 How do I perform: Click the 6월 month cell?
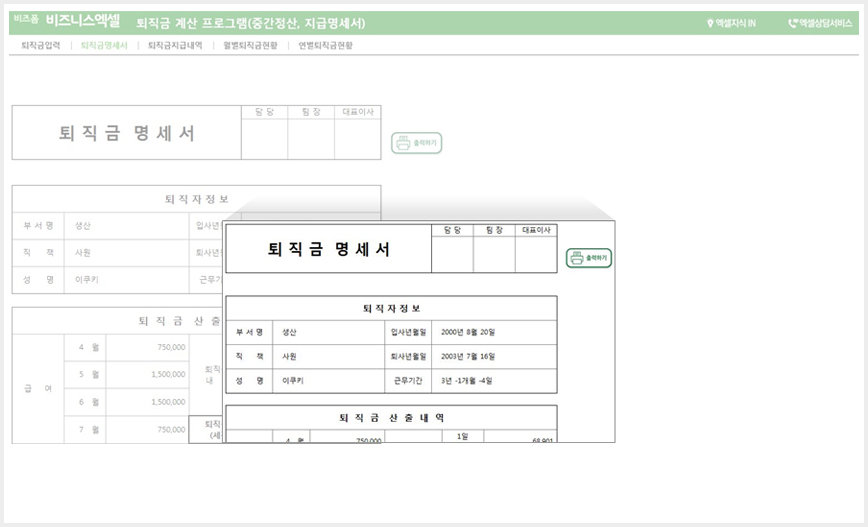point(85,402)
